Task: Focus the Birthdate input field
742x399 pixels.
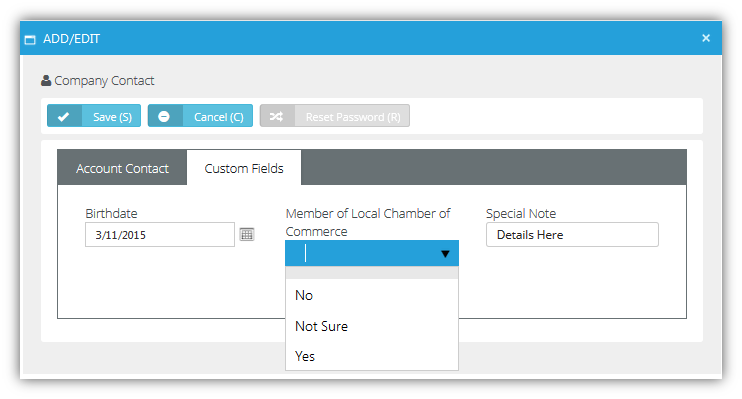Action: pyautogui.click(x=159, y=235)
